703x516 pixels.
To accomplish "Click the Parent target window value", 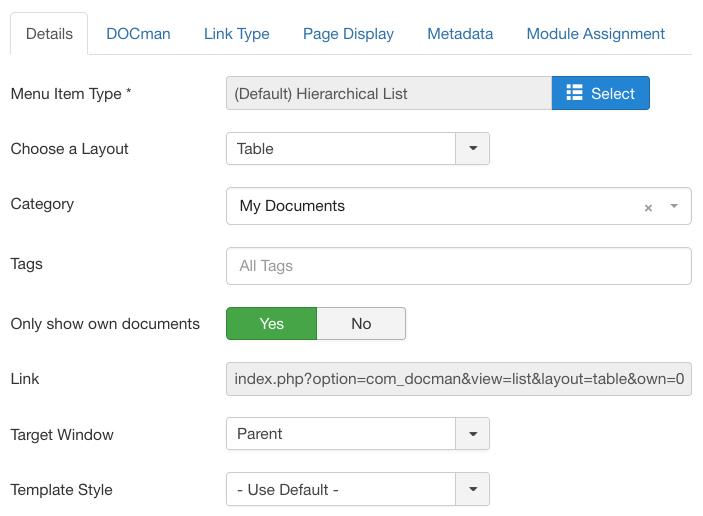I will (x=260, y=434).
